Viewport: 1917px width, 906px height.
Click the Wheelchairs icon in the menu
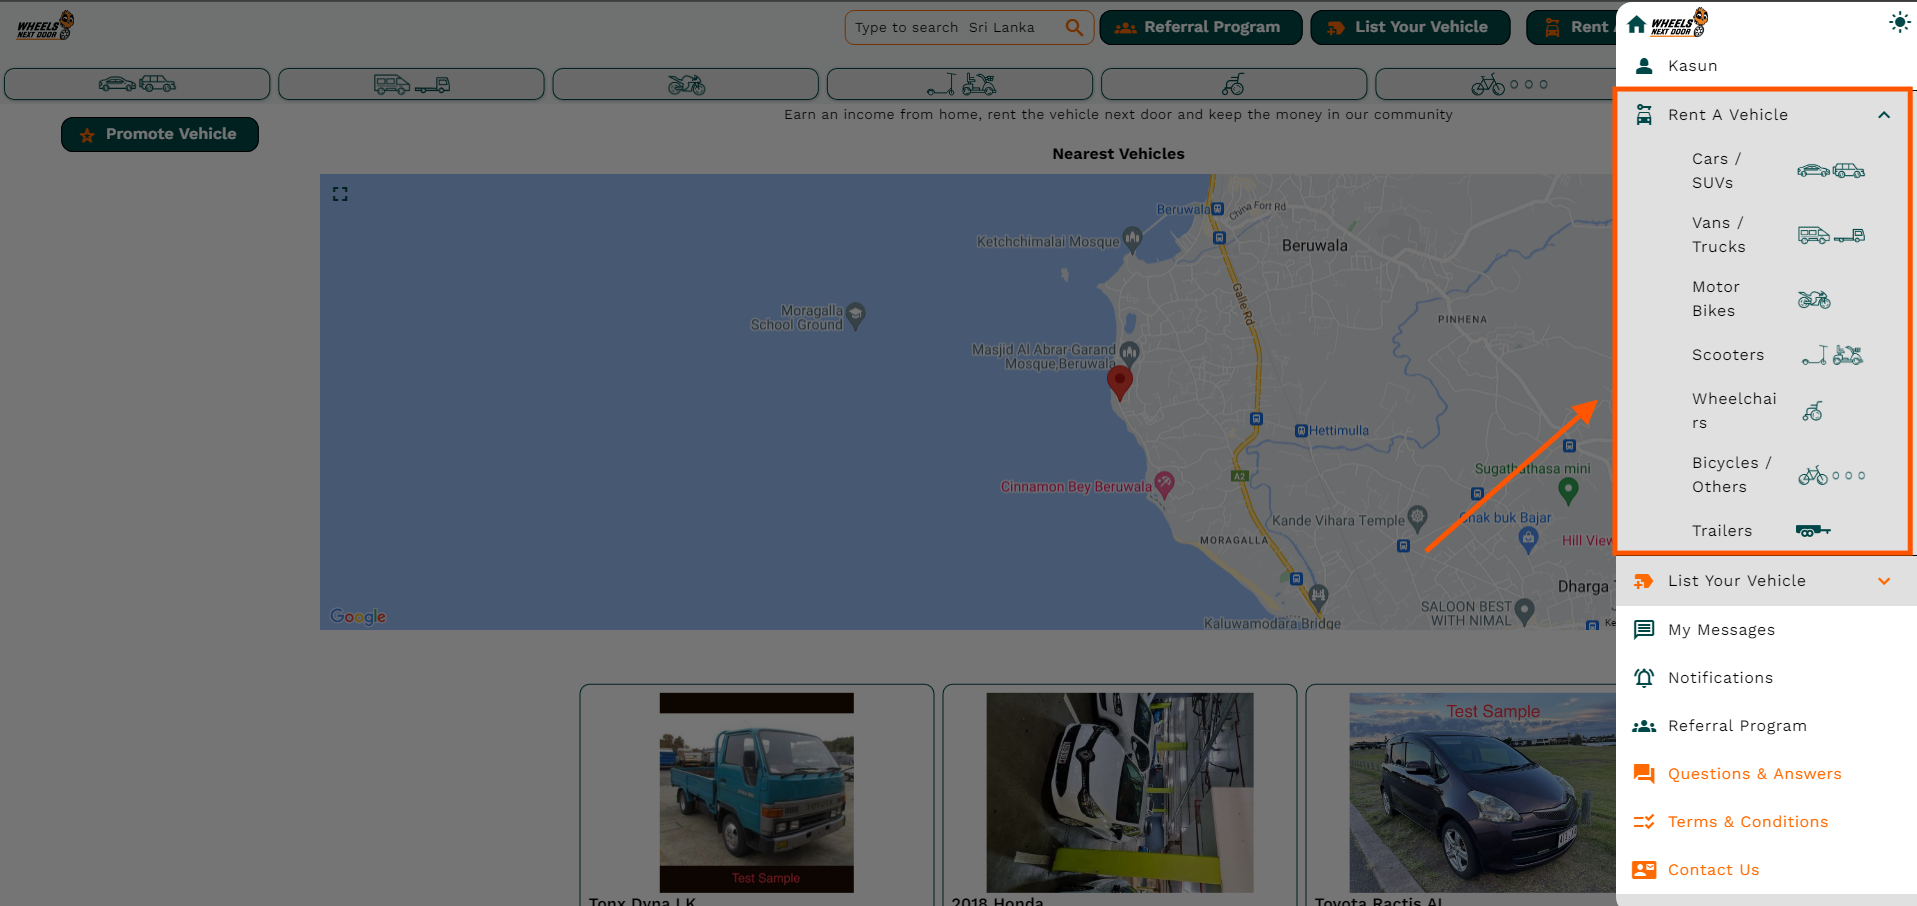pos(1814,410)
